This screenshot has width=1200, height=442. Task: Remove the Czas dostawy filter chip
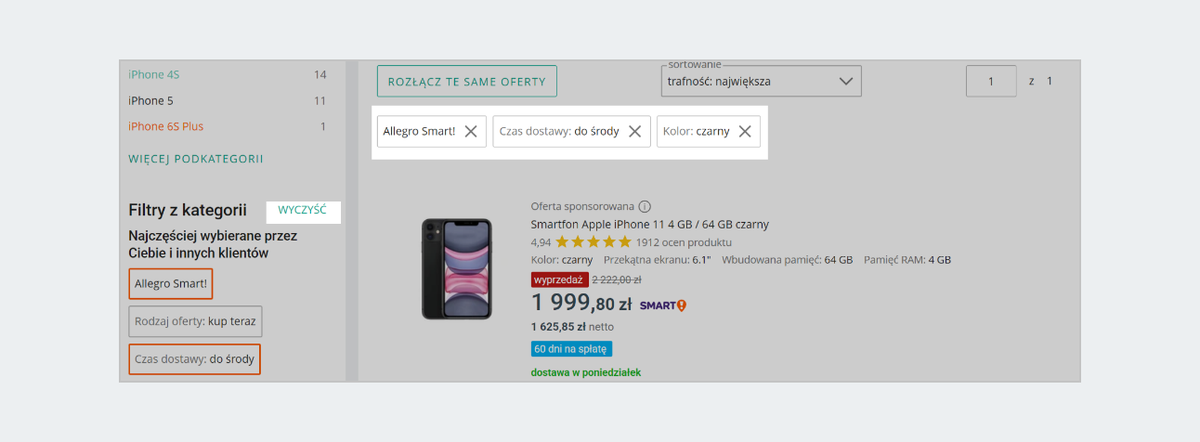click(x=634, y=132)
